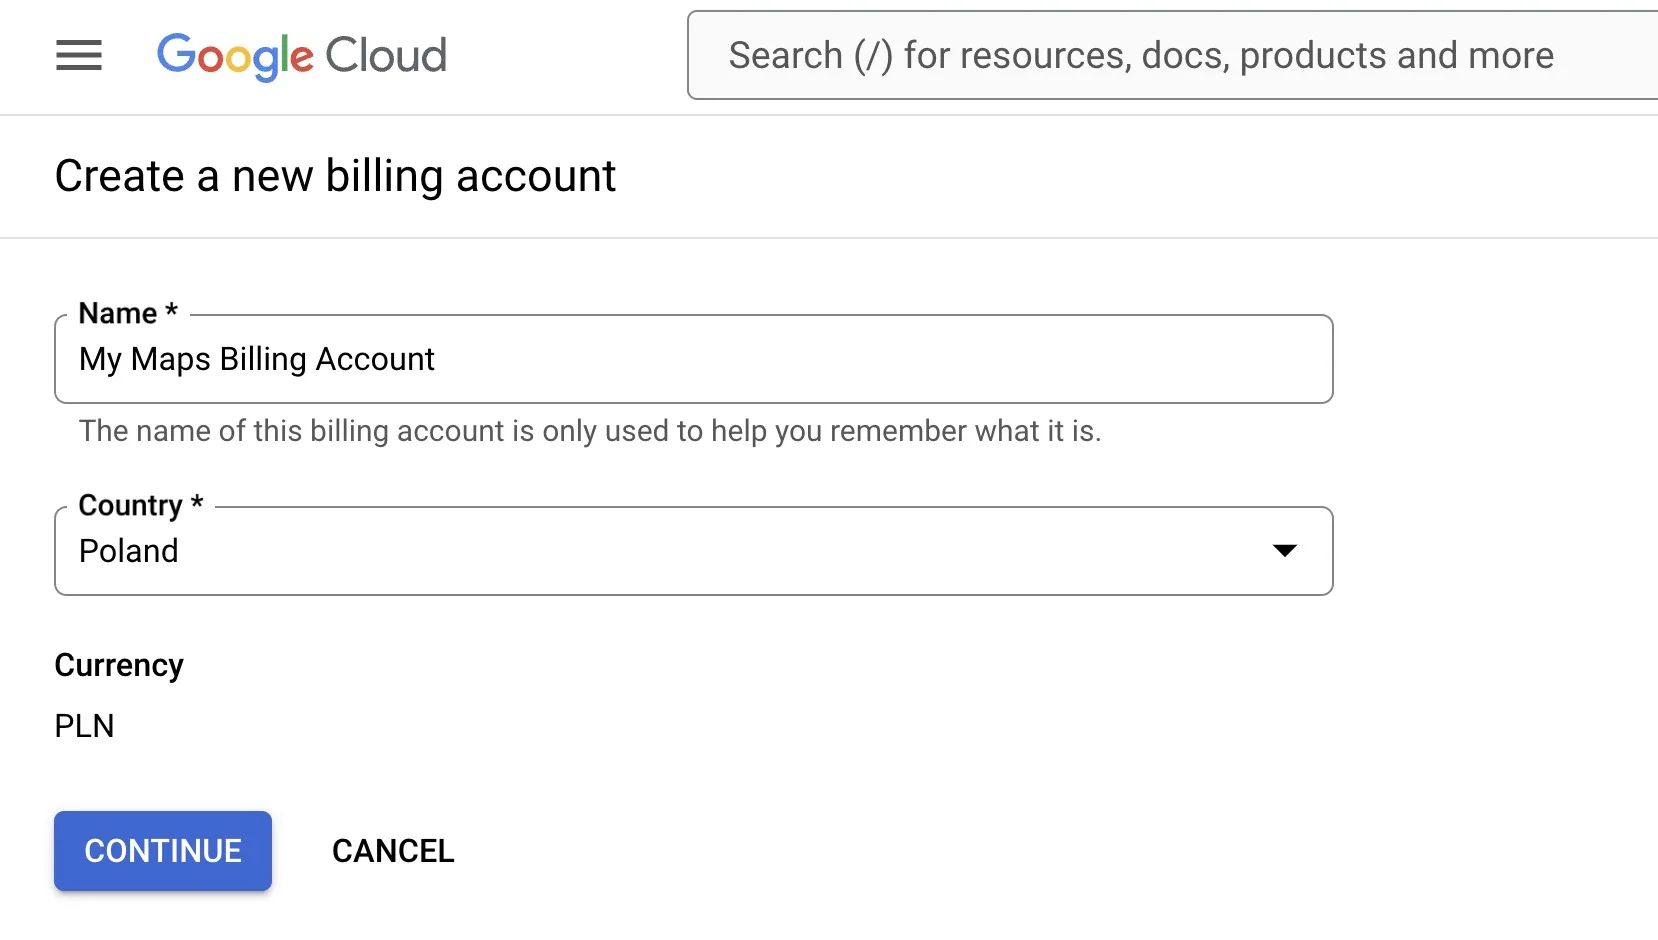The height and width of the screenshot is (940, 1658).
Task: Edit the billing account Name field
Action: tap(694, 359)
